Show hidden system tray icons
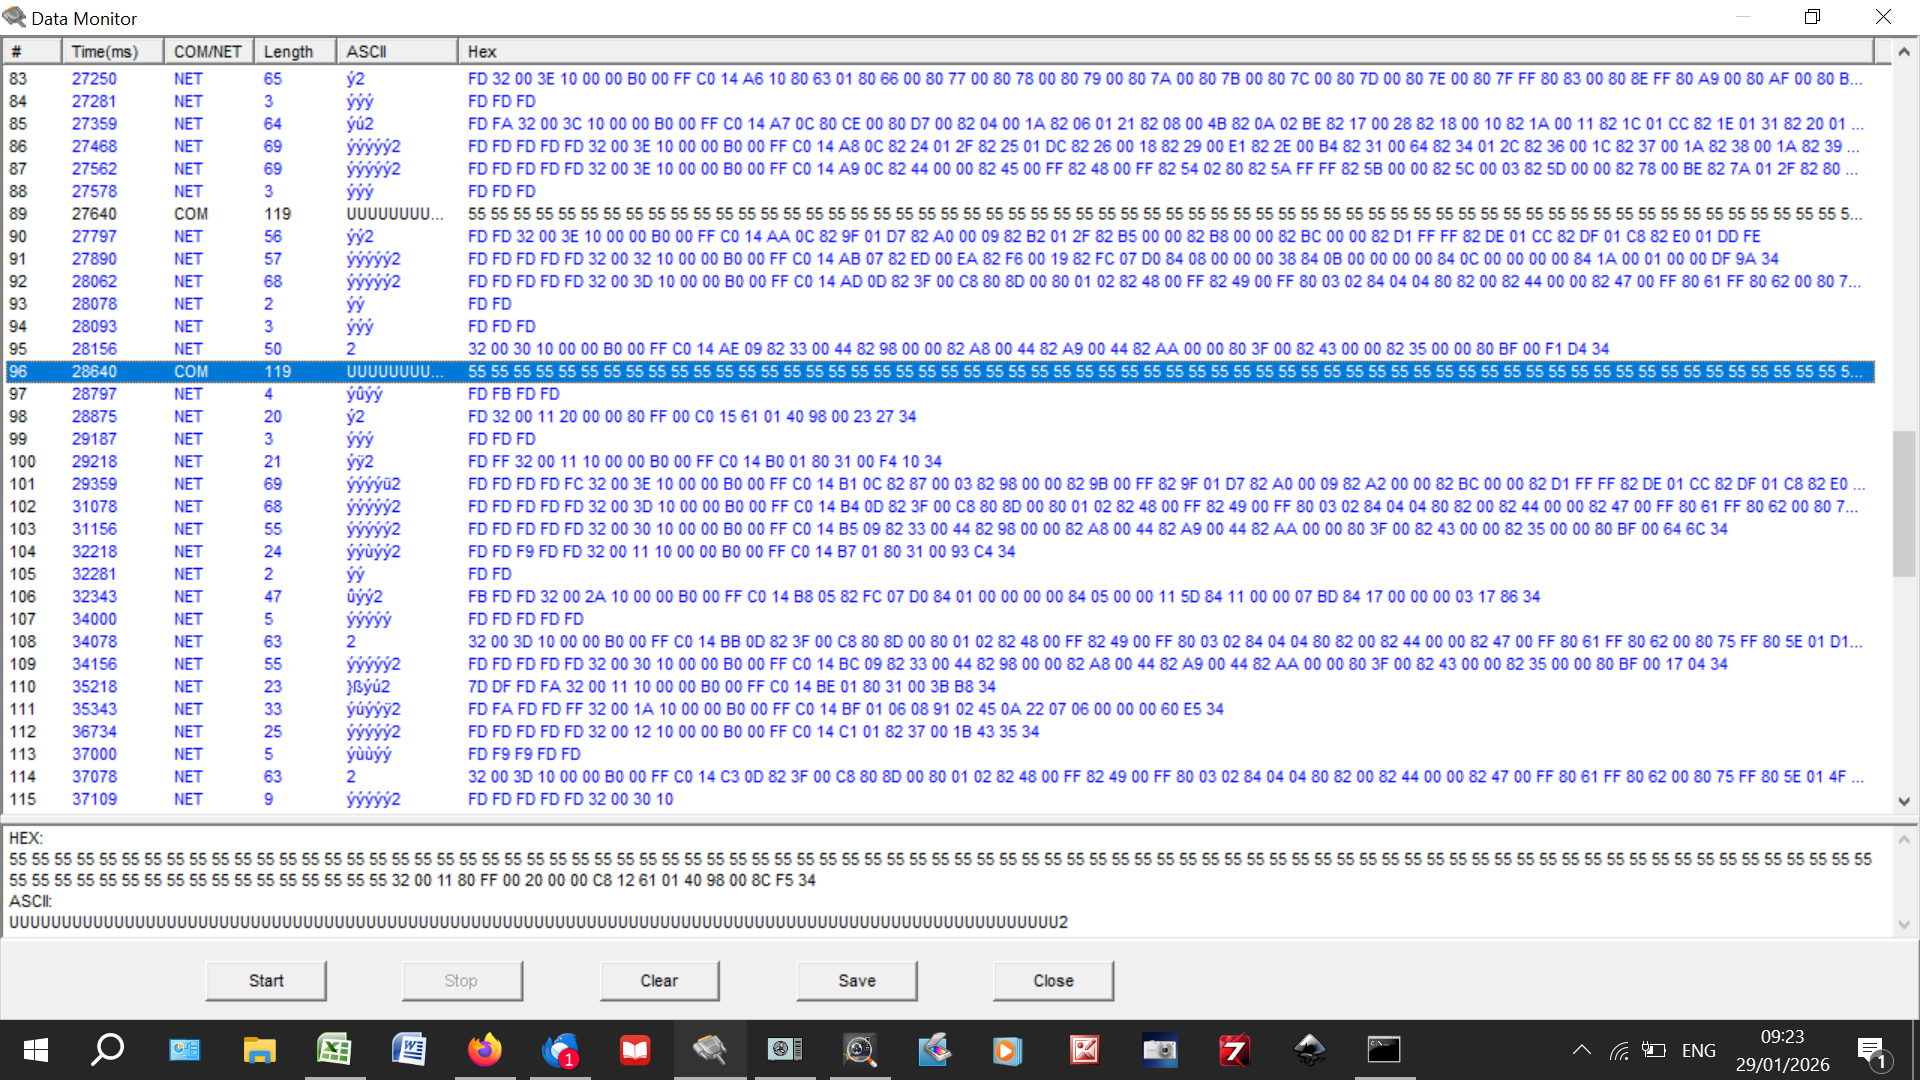Viewport: 1920px width, 1080px height. click(x=1581, y=1050)
